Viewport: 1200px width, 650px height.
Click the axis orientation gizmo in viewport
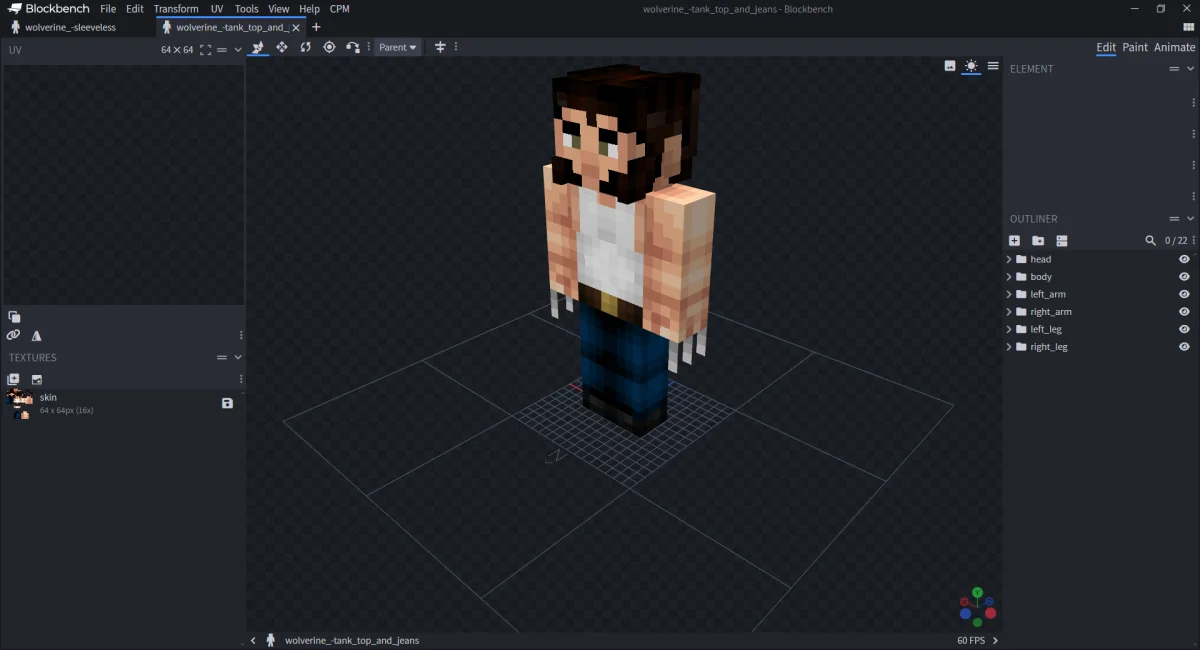coord(977,606)
